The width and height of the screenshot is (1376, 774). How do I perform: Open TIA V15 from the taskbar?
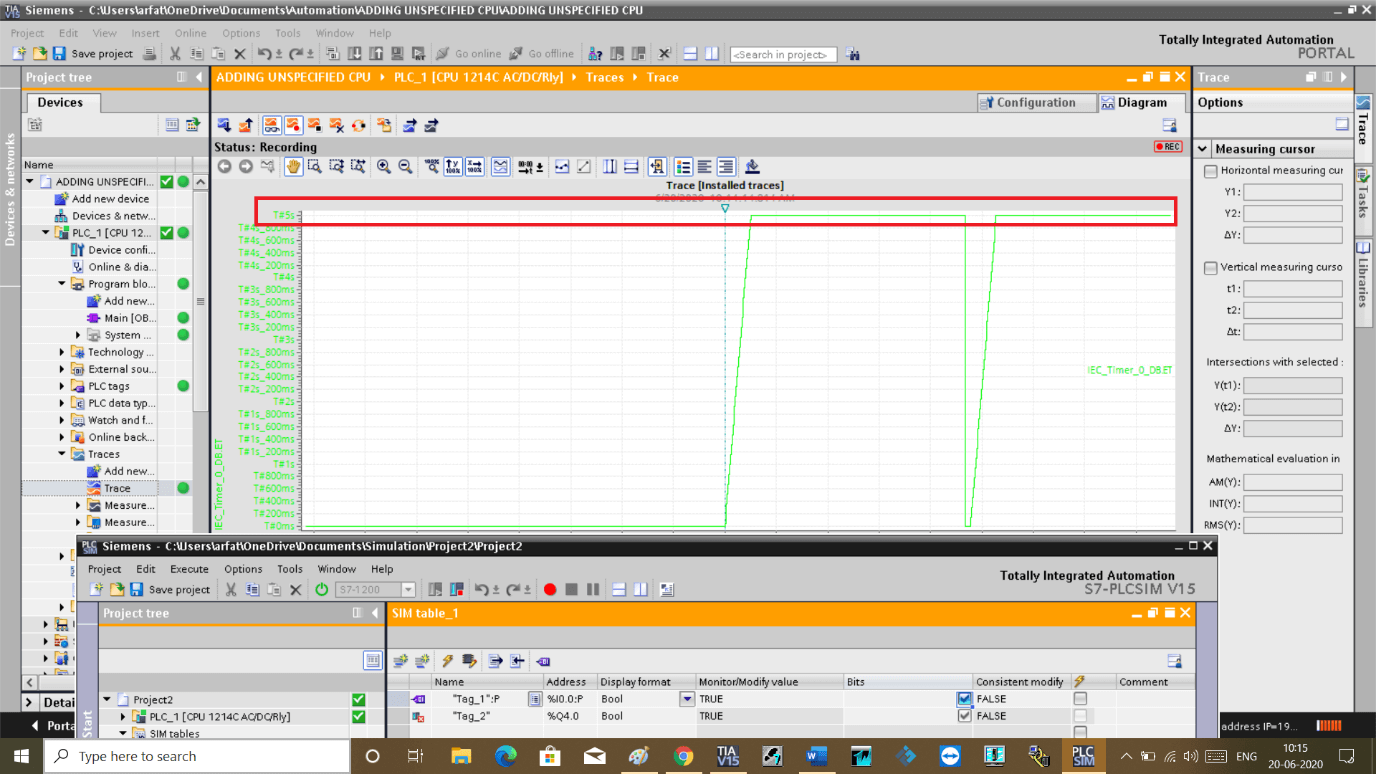click(x=727, y=756)
